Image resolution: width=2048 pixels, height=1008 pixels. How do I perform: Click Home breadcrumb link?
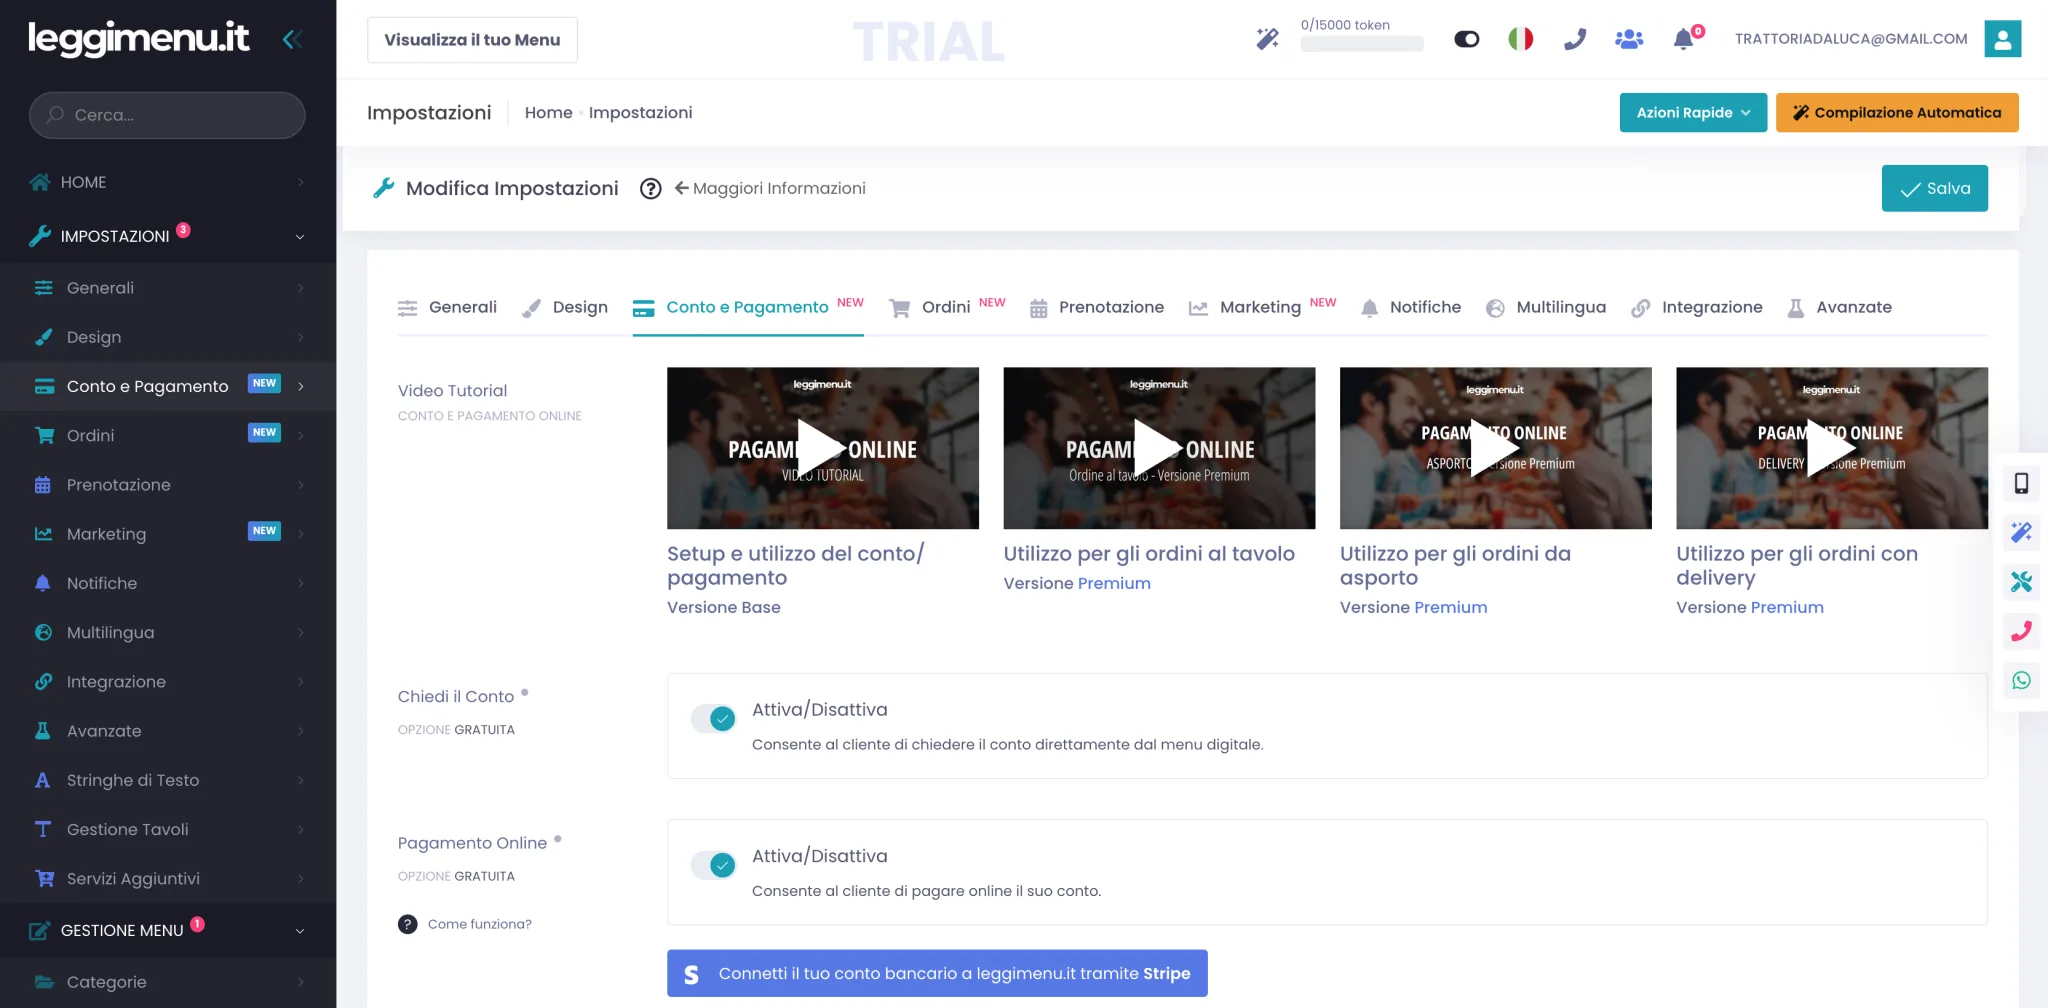click(x=548, y=113)
